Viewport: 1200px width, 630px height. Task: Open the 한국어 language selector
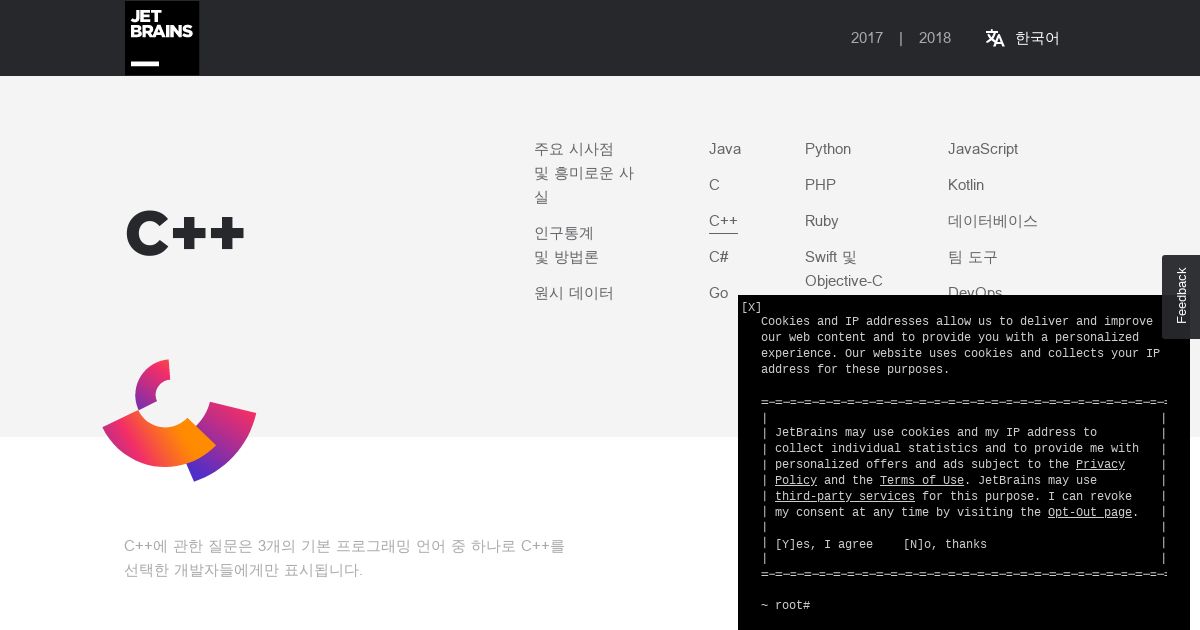pyautogui.click(x=1037, y=38)
